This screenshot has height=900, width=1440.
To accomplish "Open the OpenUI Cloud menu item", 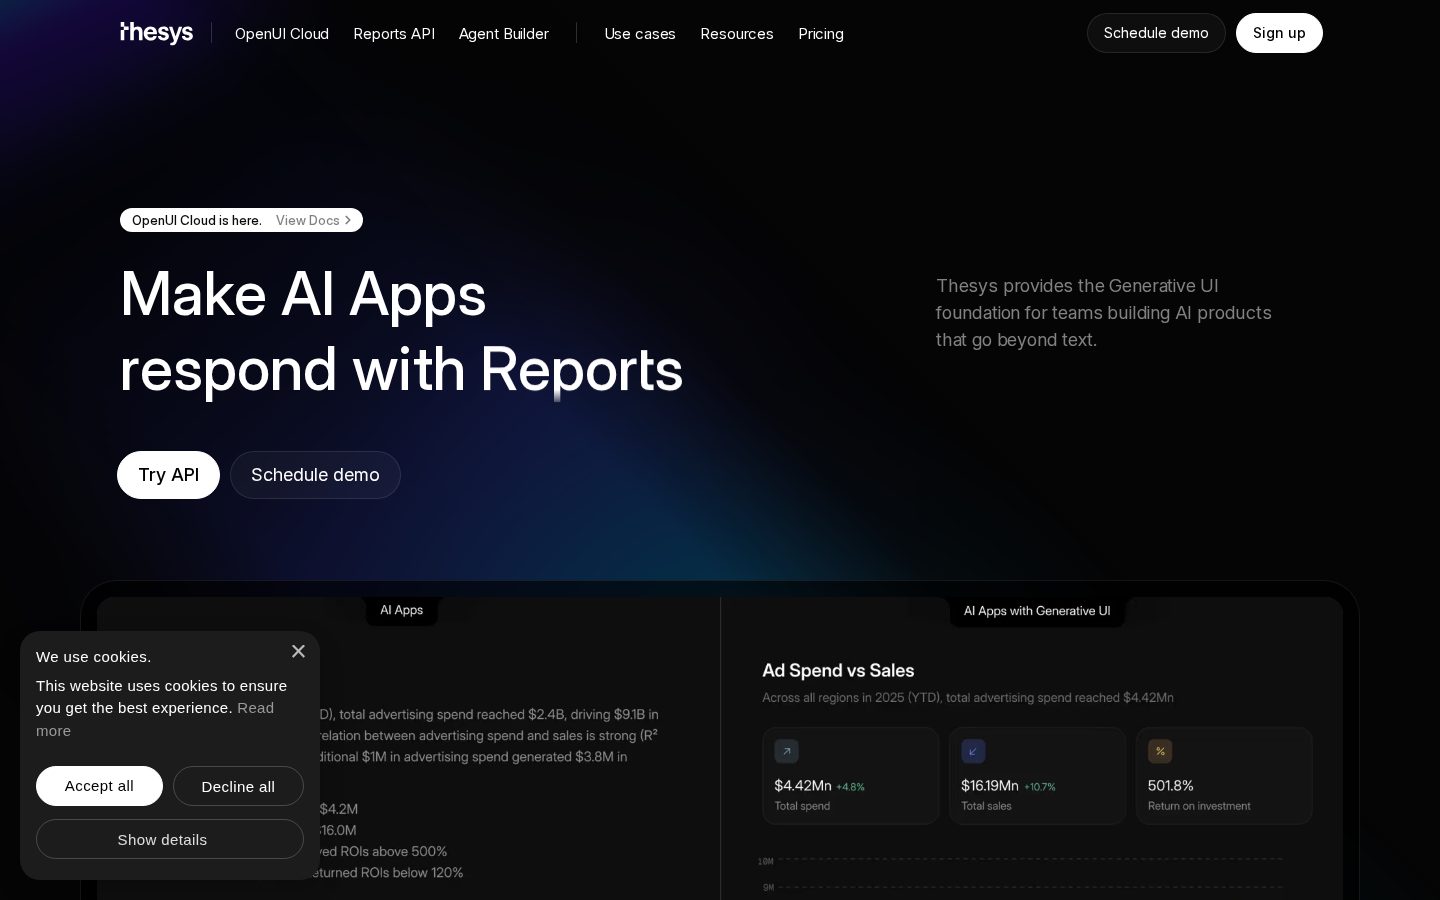I will tap(282, 34).
